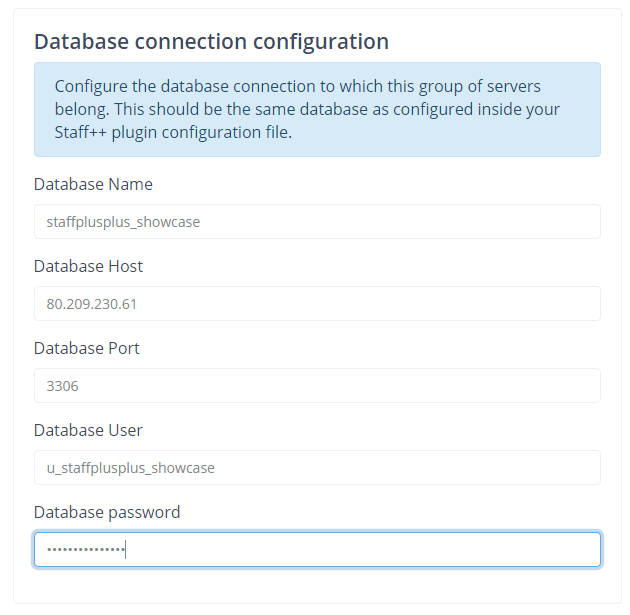630x615 pixels.
Task: Focus the Database password field
Action: tap(317, 549)
